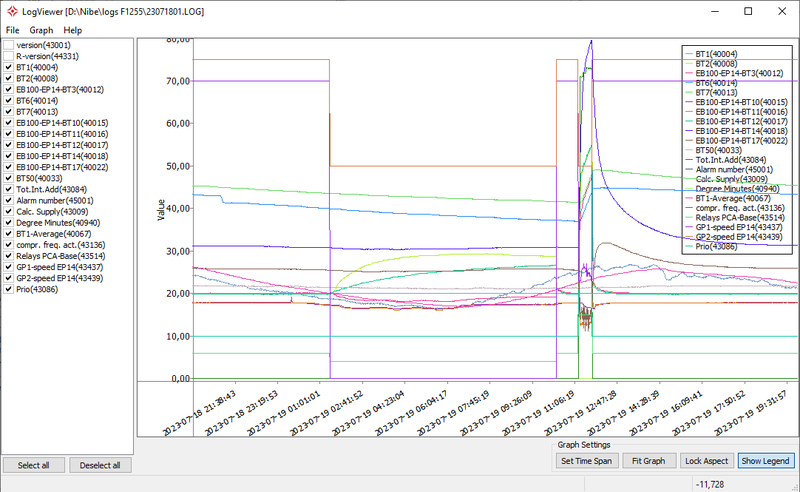Viewport: 800px width, 492px height.
Task: Toggle Tot.Int.Add(43084) checkbox
Action: 8,189
